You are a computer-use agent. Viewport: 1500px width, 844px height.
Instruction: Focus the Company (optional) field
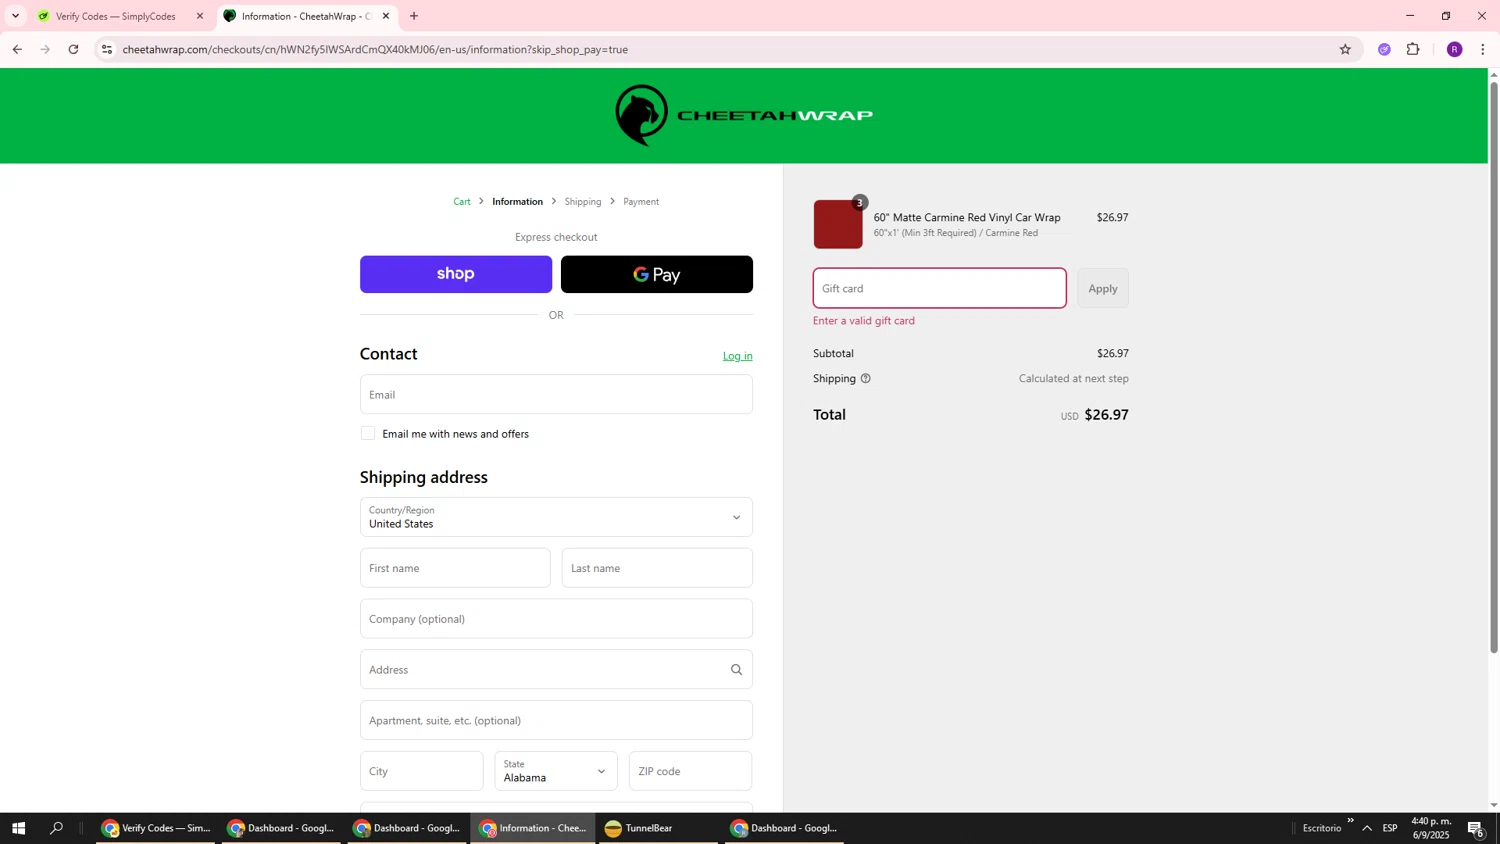[x=556, y=619]
